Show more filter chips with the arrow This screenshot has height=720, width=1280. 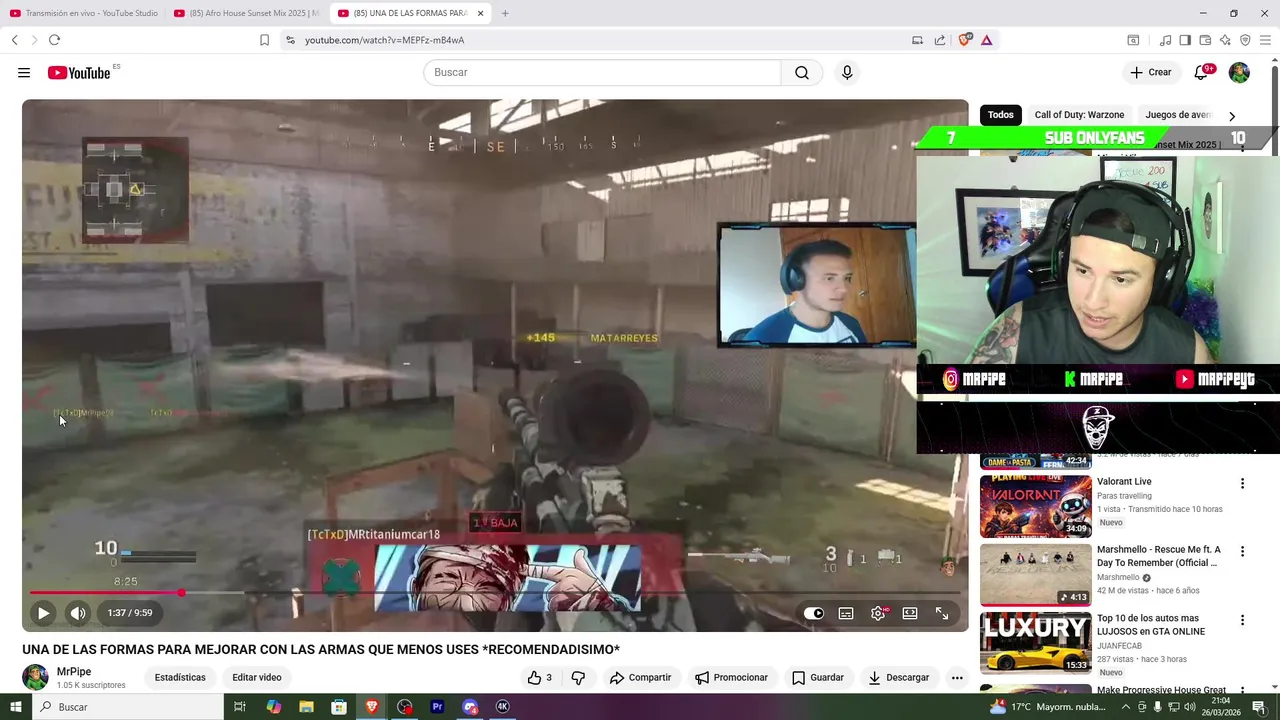pyautogui.click(x=1232, y=116)
